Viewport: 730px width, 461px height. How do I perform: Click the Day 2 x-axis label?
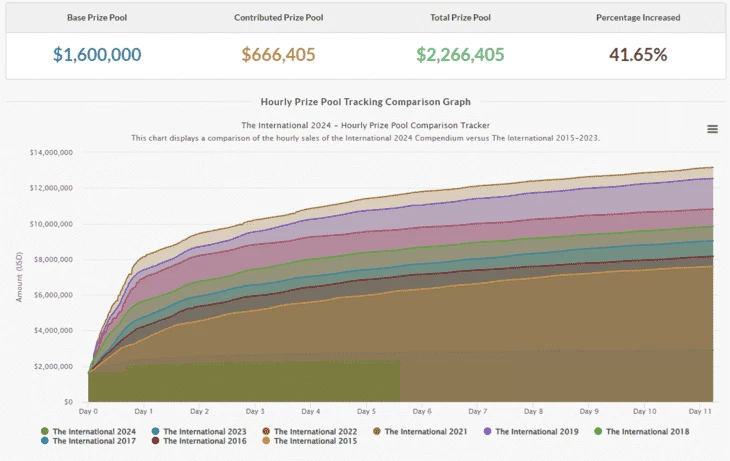tap(199, 411)
